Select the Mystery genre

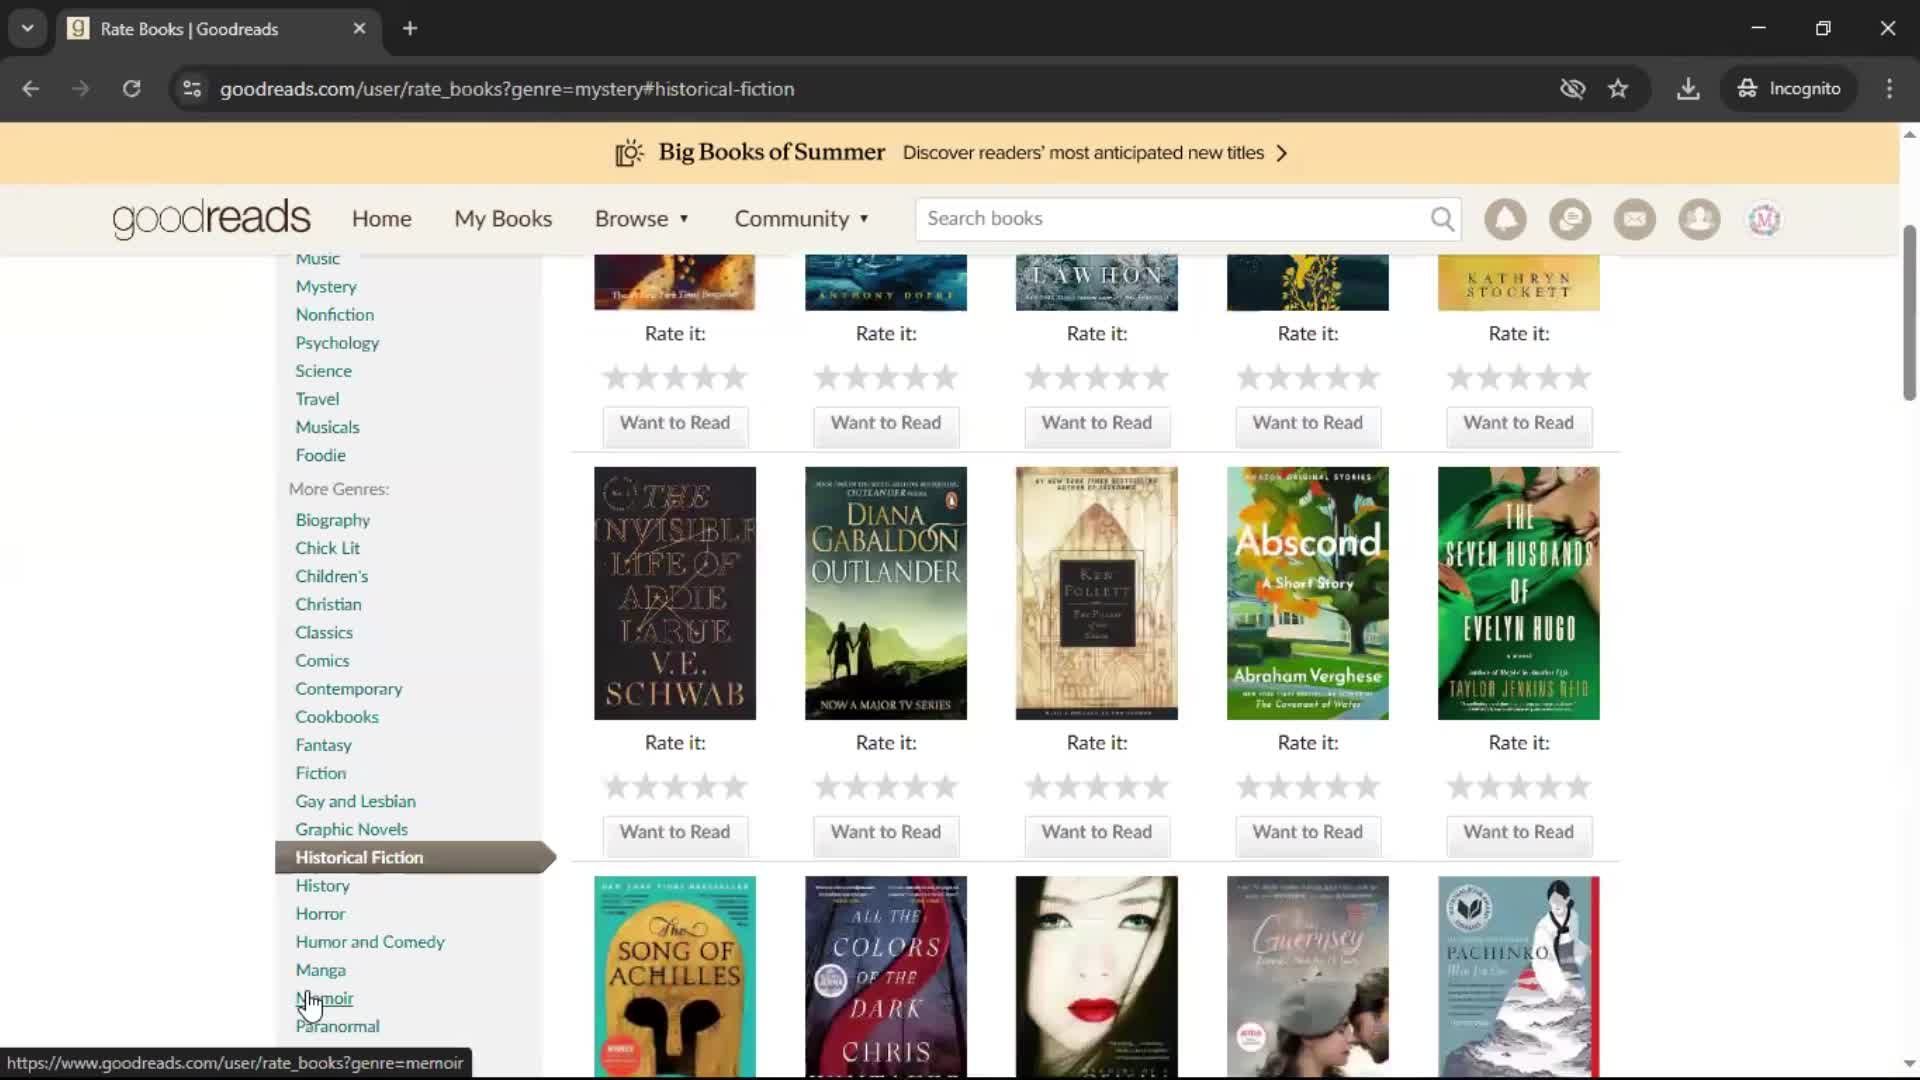326,287
